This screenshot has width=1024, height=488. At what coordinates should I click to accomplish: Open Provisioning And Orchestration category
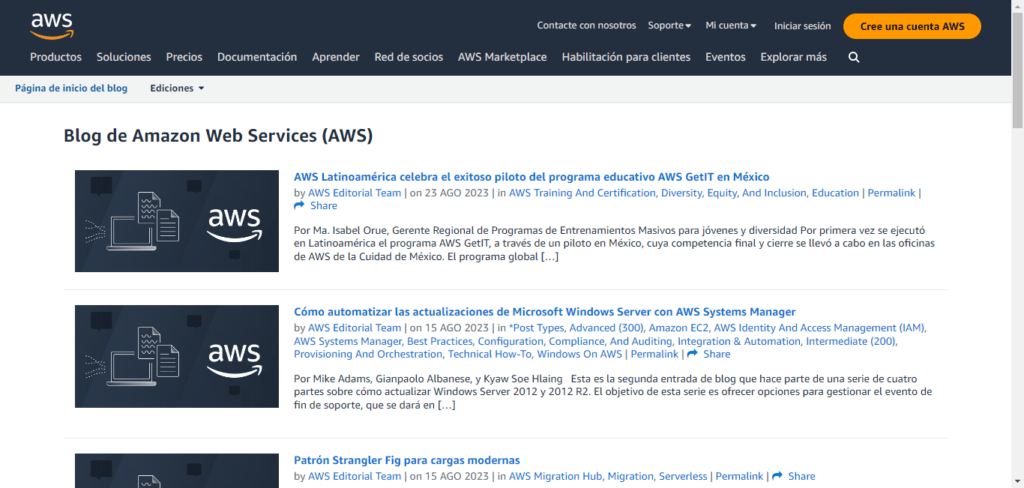[369, 354]
